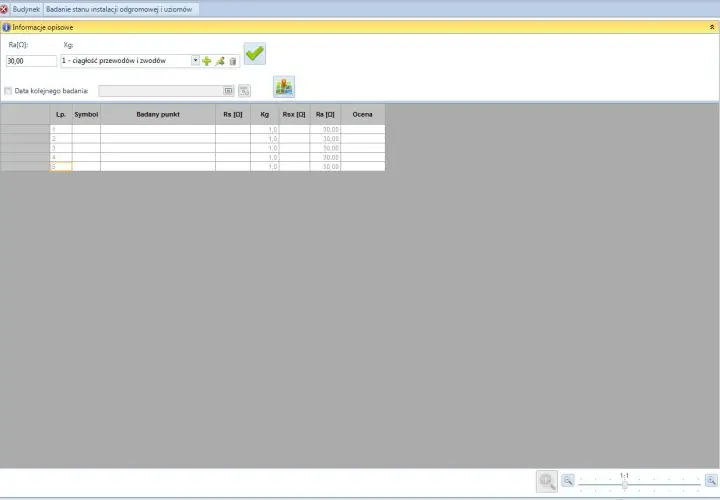Collapse the Informacje opisowe panel with chevron
The height and width of the screenshot is (500, 720).
712,27
